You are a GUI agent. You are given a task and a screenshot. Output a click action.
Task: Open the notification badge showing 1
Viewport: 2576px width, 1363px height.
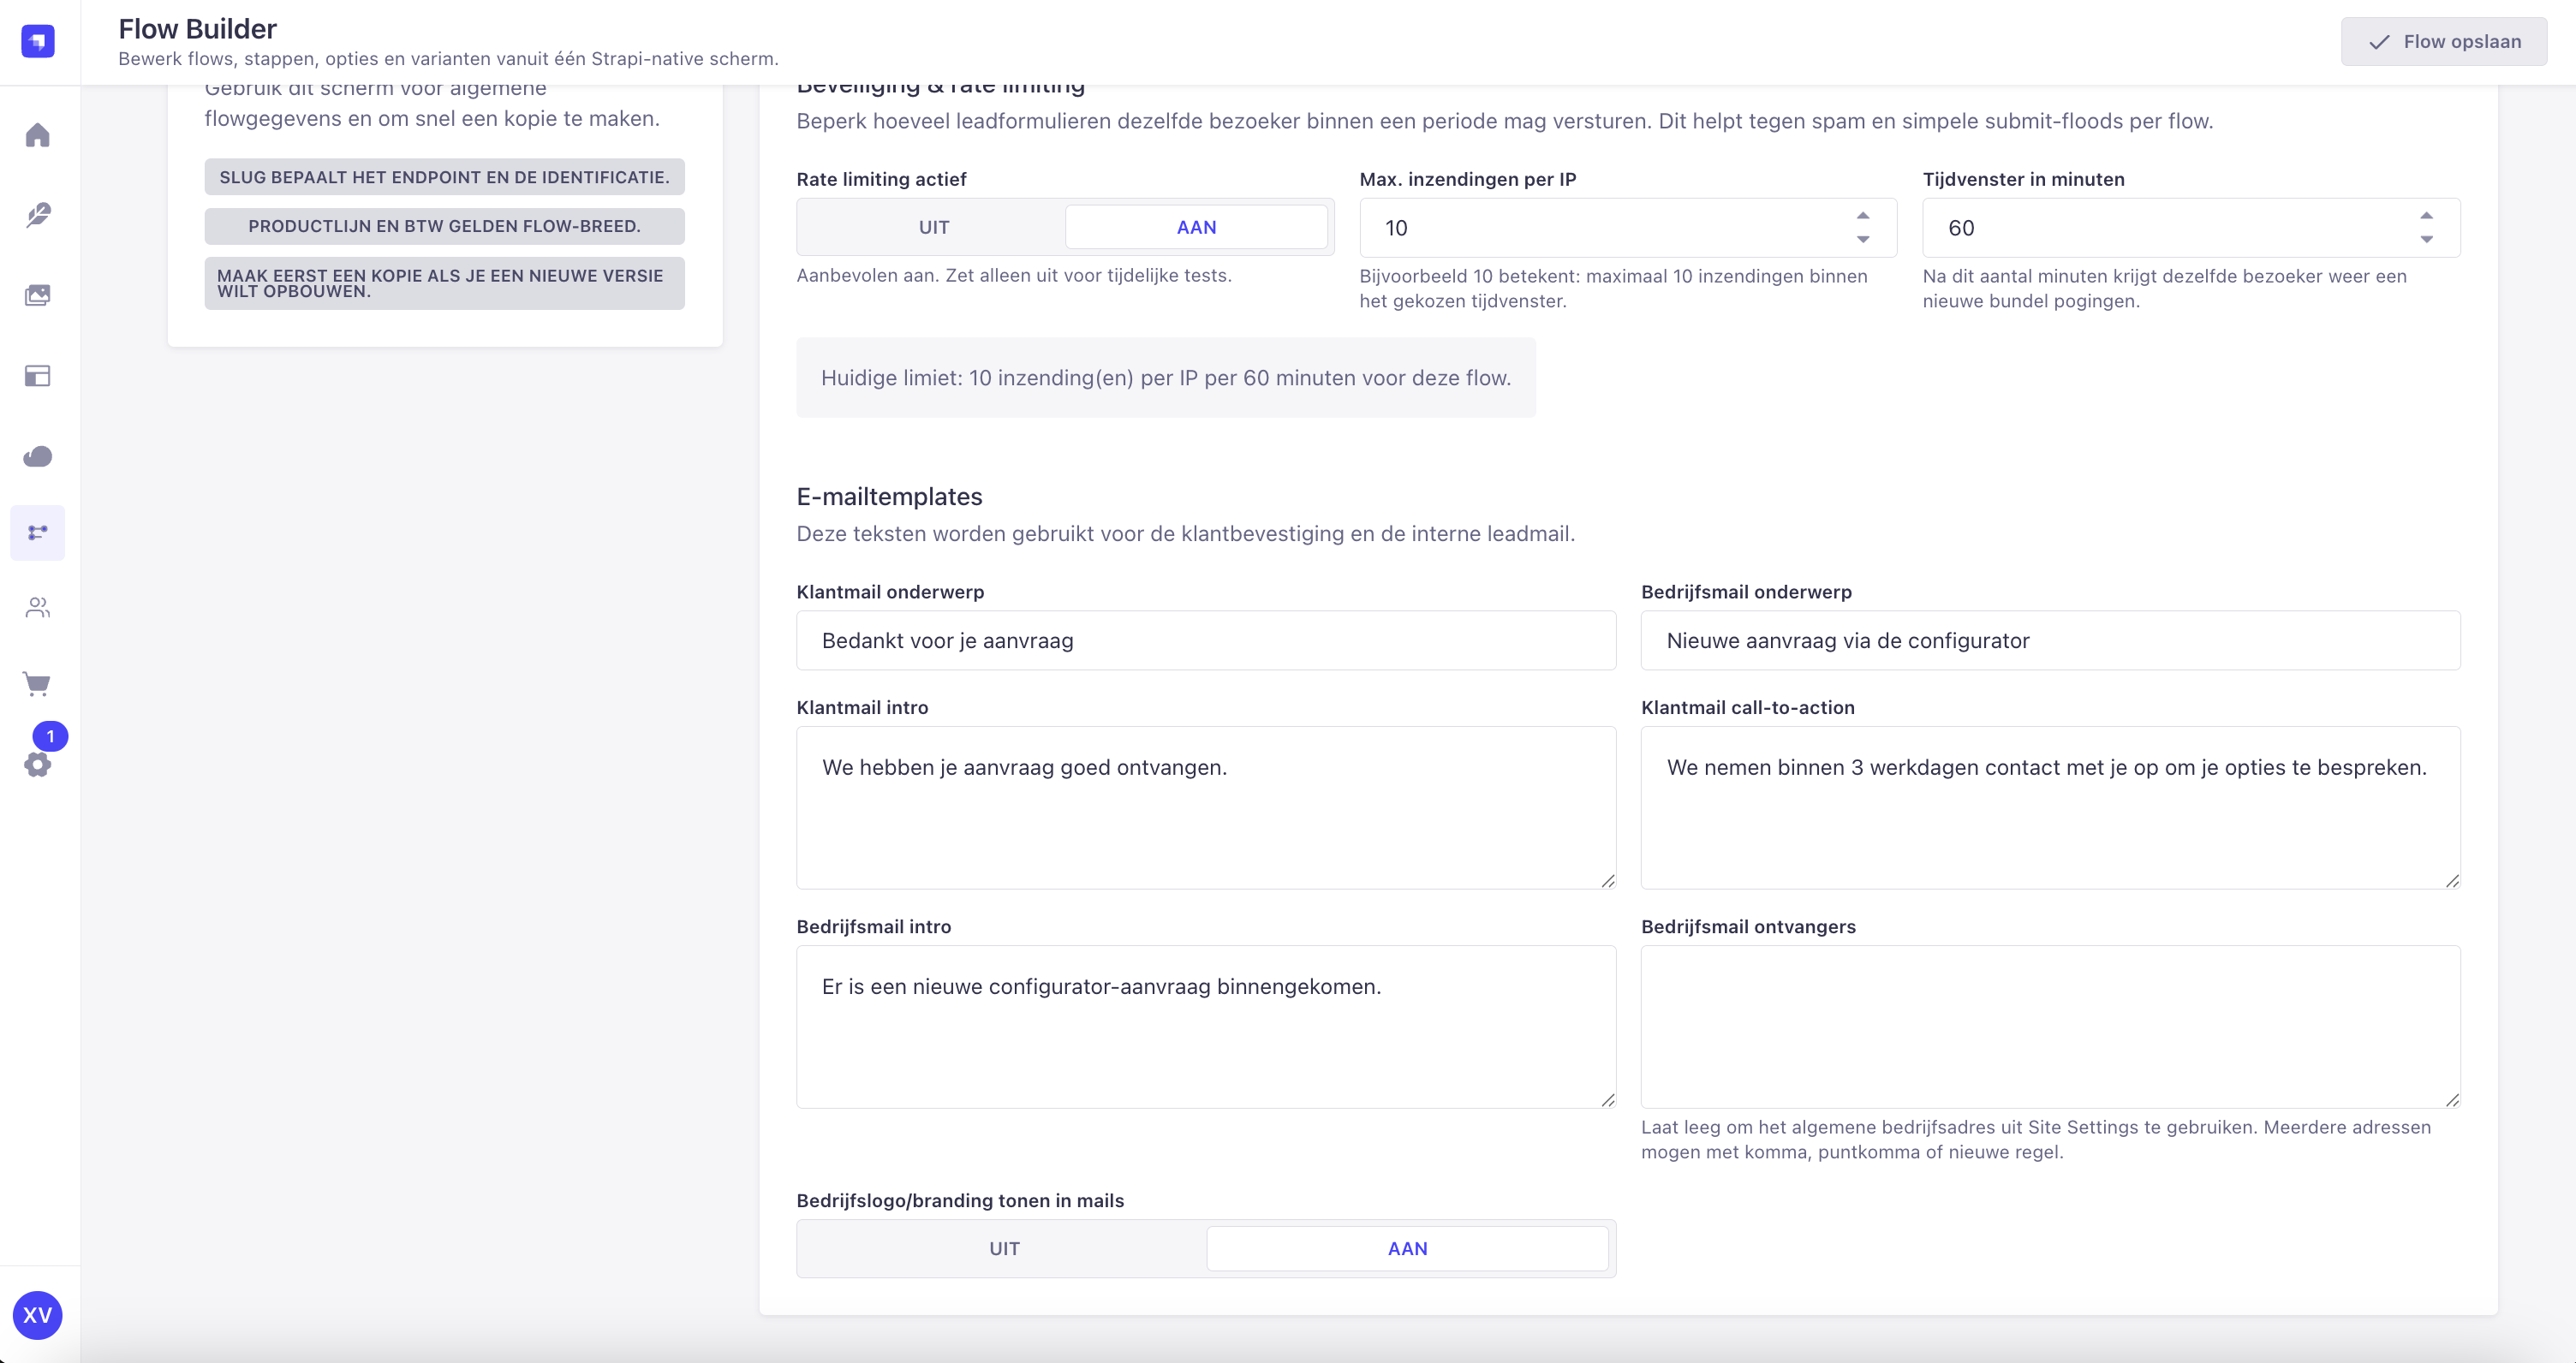point(50,736)
